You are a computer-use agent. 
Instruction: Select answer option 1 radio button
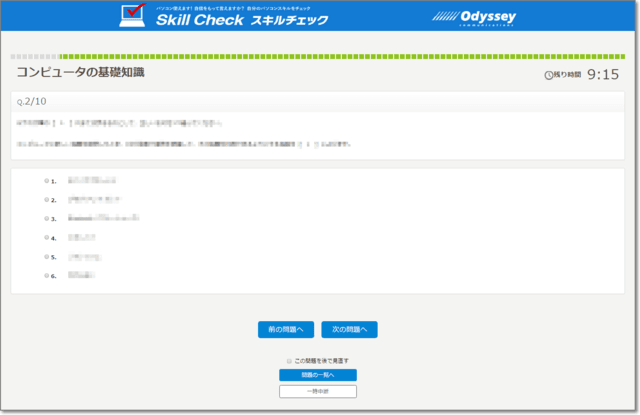click(x=46, y=181)
